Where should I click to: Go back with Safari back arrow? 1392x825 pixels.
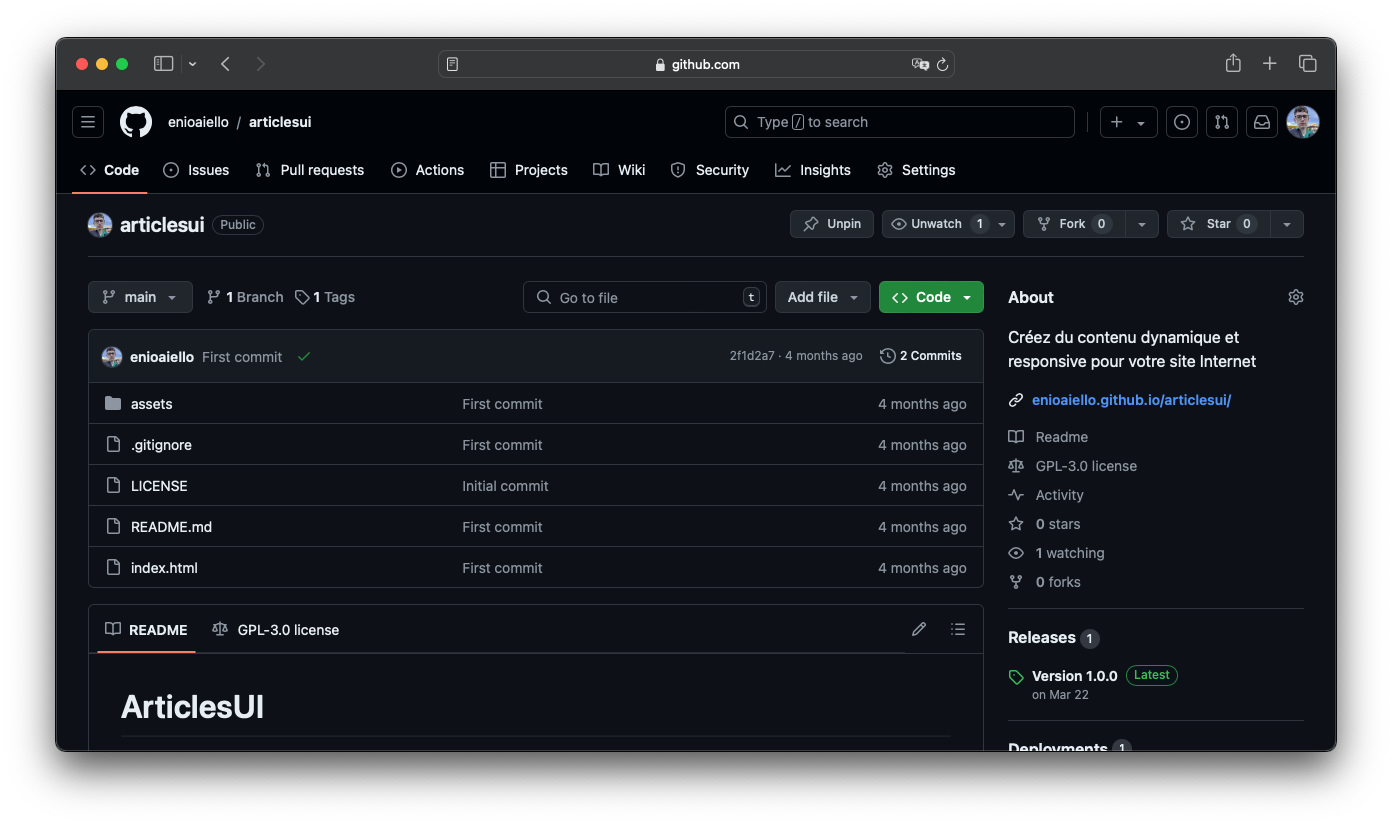[225, 64]
